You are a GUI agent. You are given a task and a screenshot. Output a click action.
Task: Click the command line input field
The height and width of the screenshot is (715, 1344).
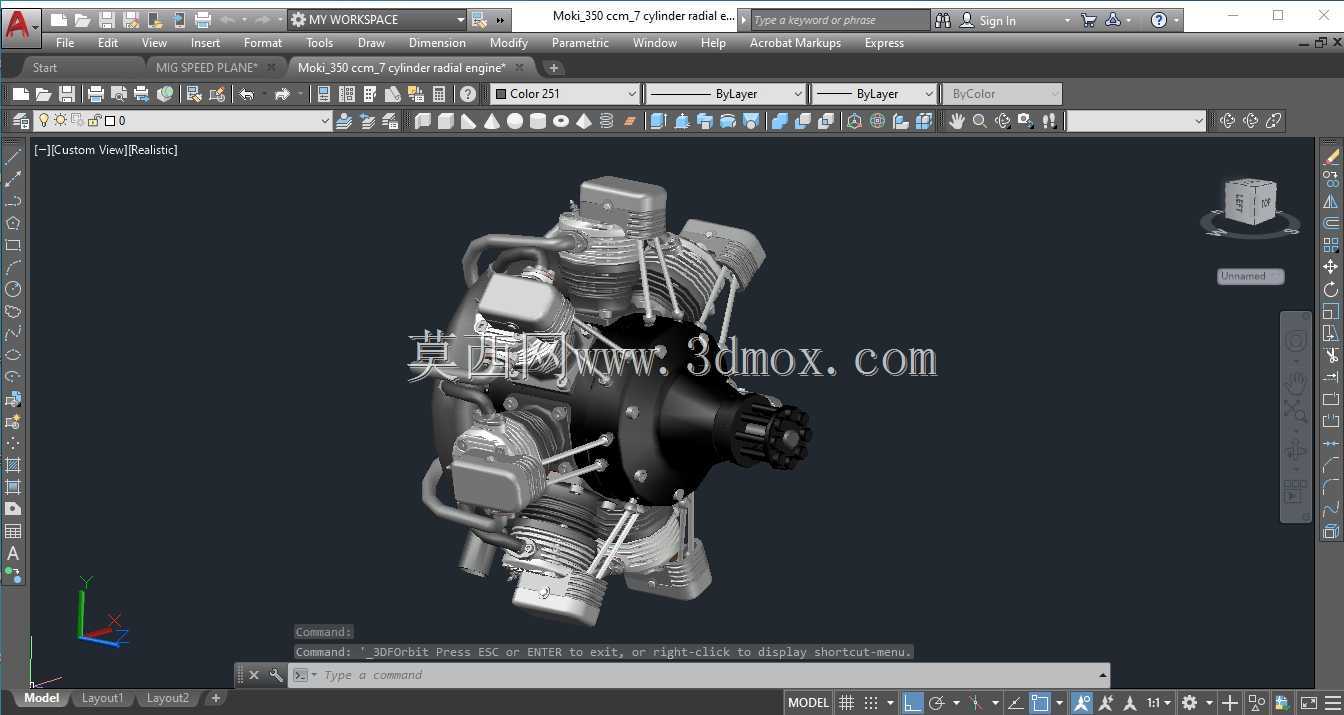700,675
